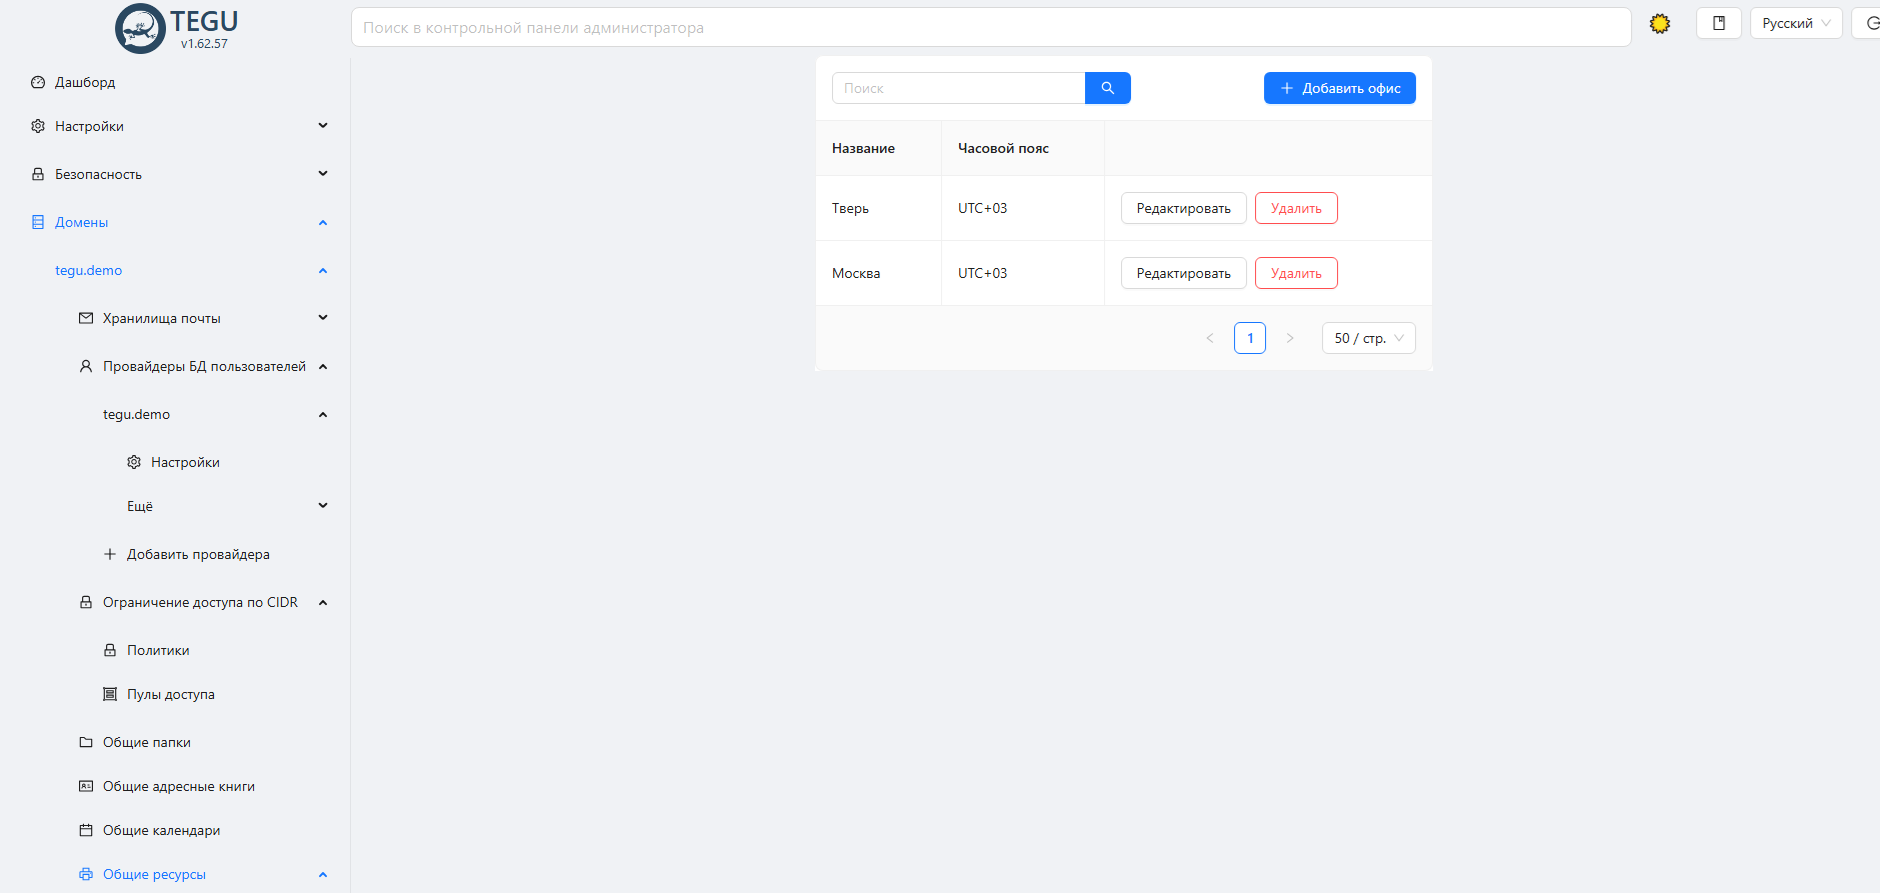The height and width of the screenshot is (893, 1880).
Task: Click Добавить провайдера plus item
Action: coord(197,554)
